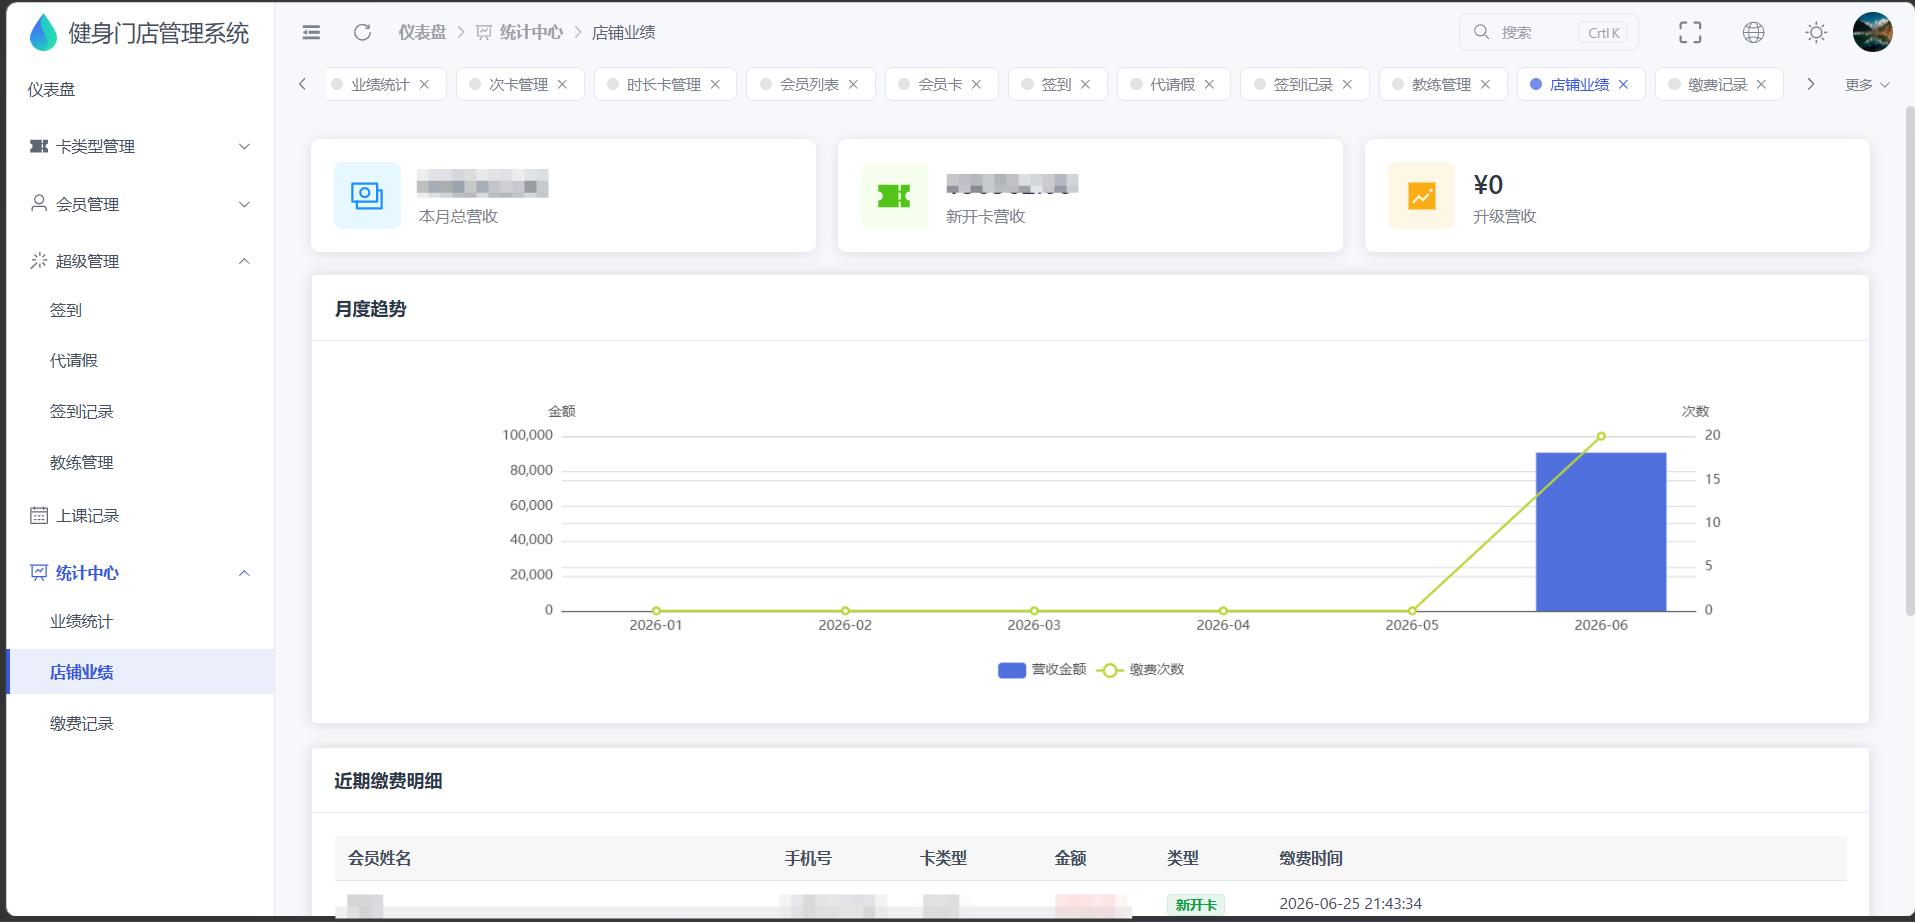Switch to 缴费记录 tab
Image resolution: width=1915 pixels, height=922 pixels.
point(1717,85)
